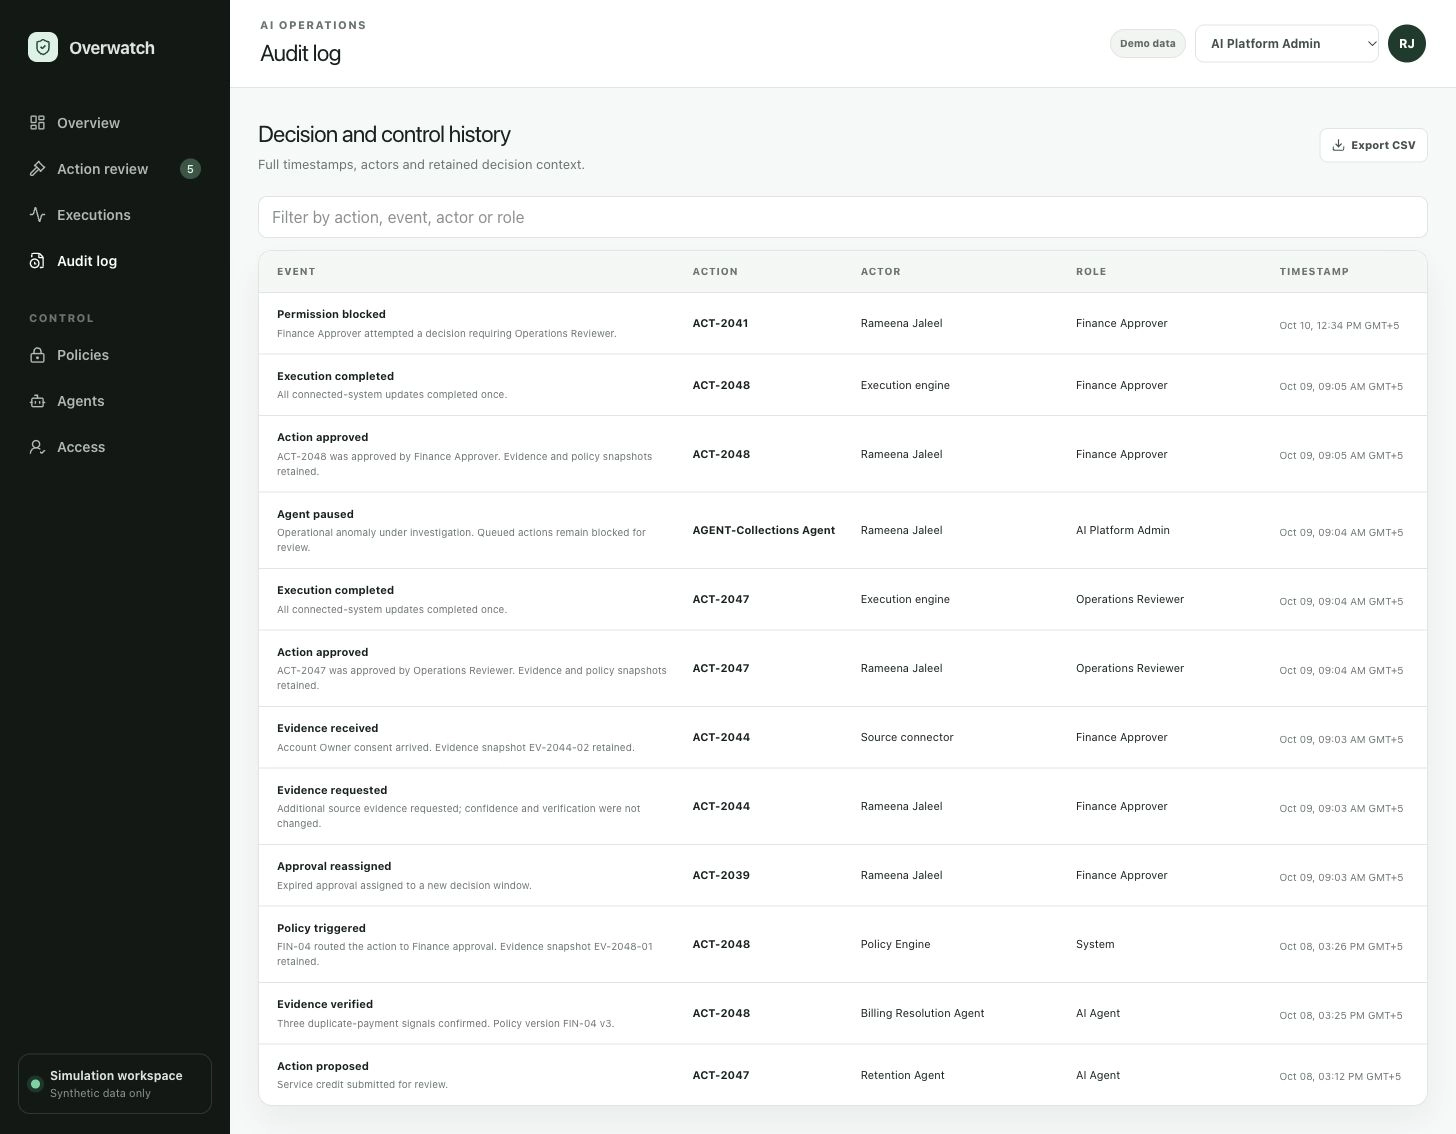The image size is (1456, 1134).
Task: Click the Access user icon
Action: point(37,447)
